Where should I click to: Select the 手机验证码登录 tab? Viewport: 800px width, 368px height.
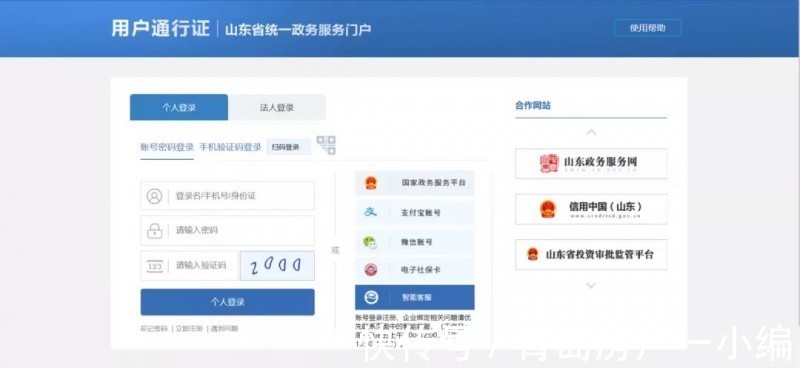coord(230,147)
